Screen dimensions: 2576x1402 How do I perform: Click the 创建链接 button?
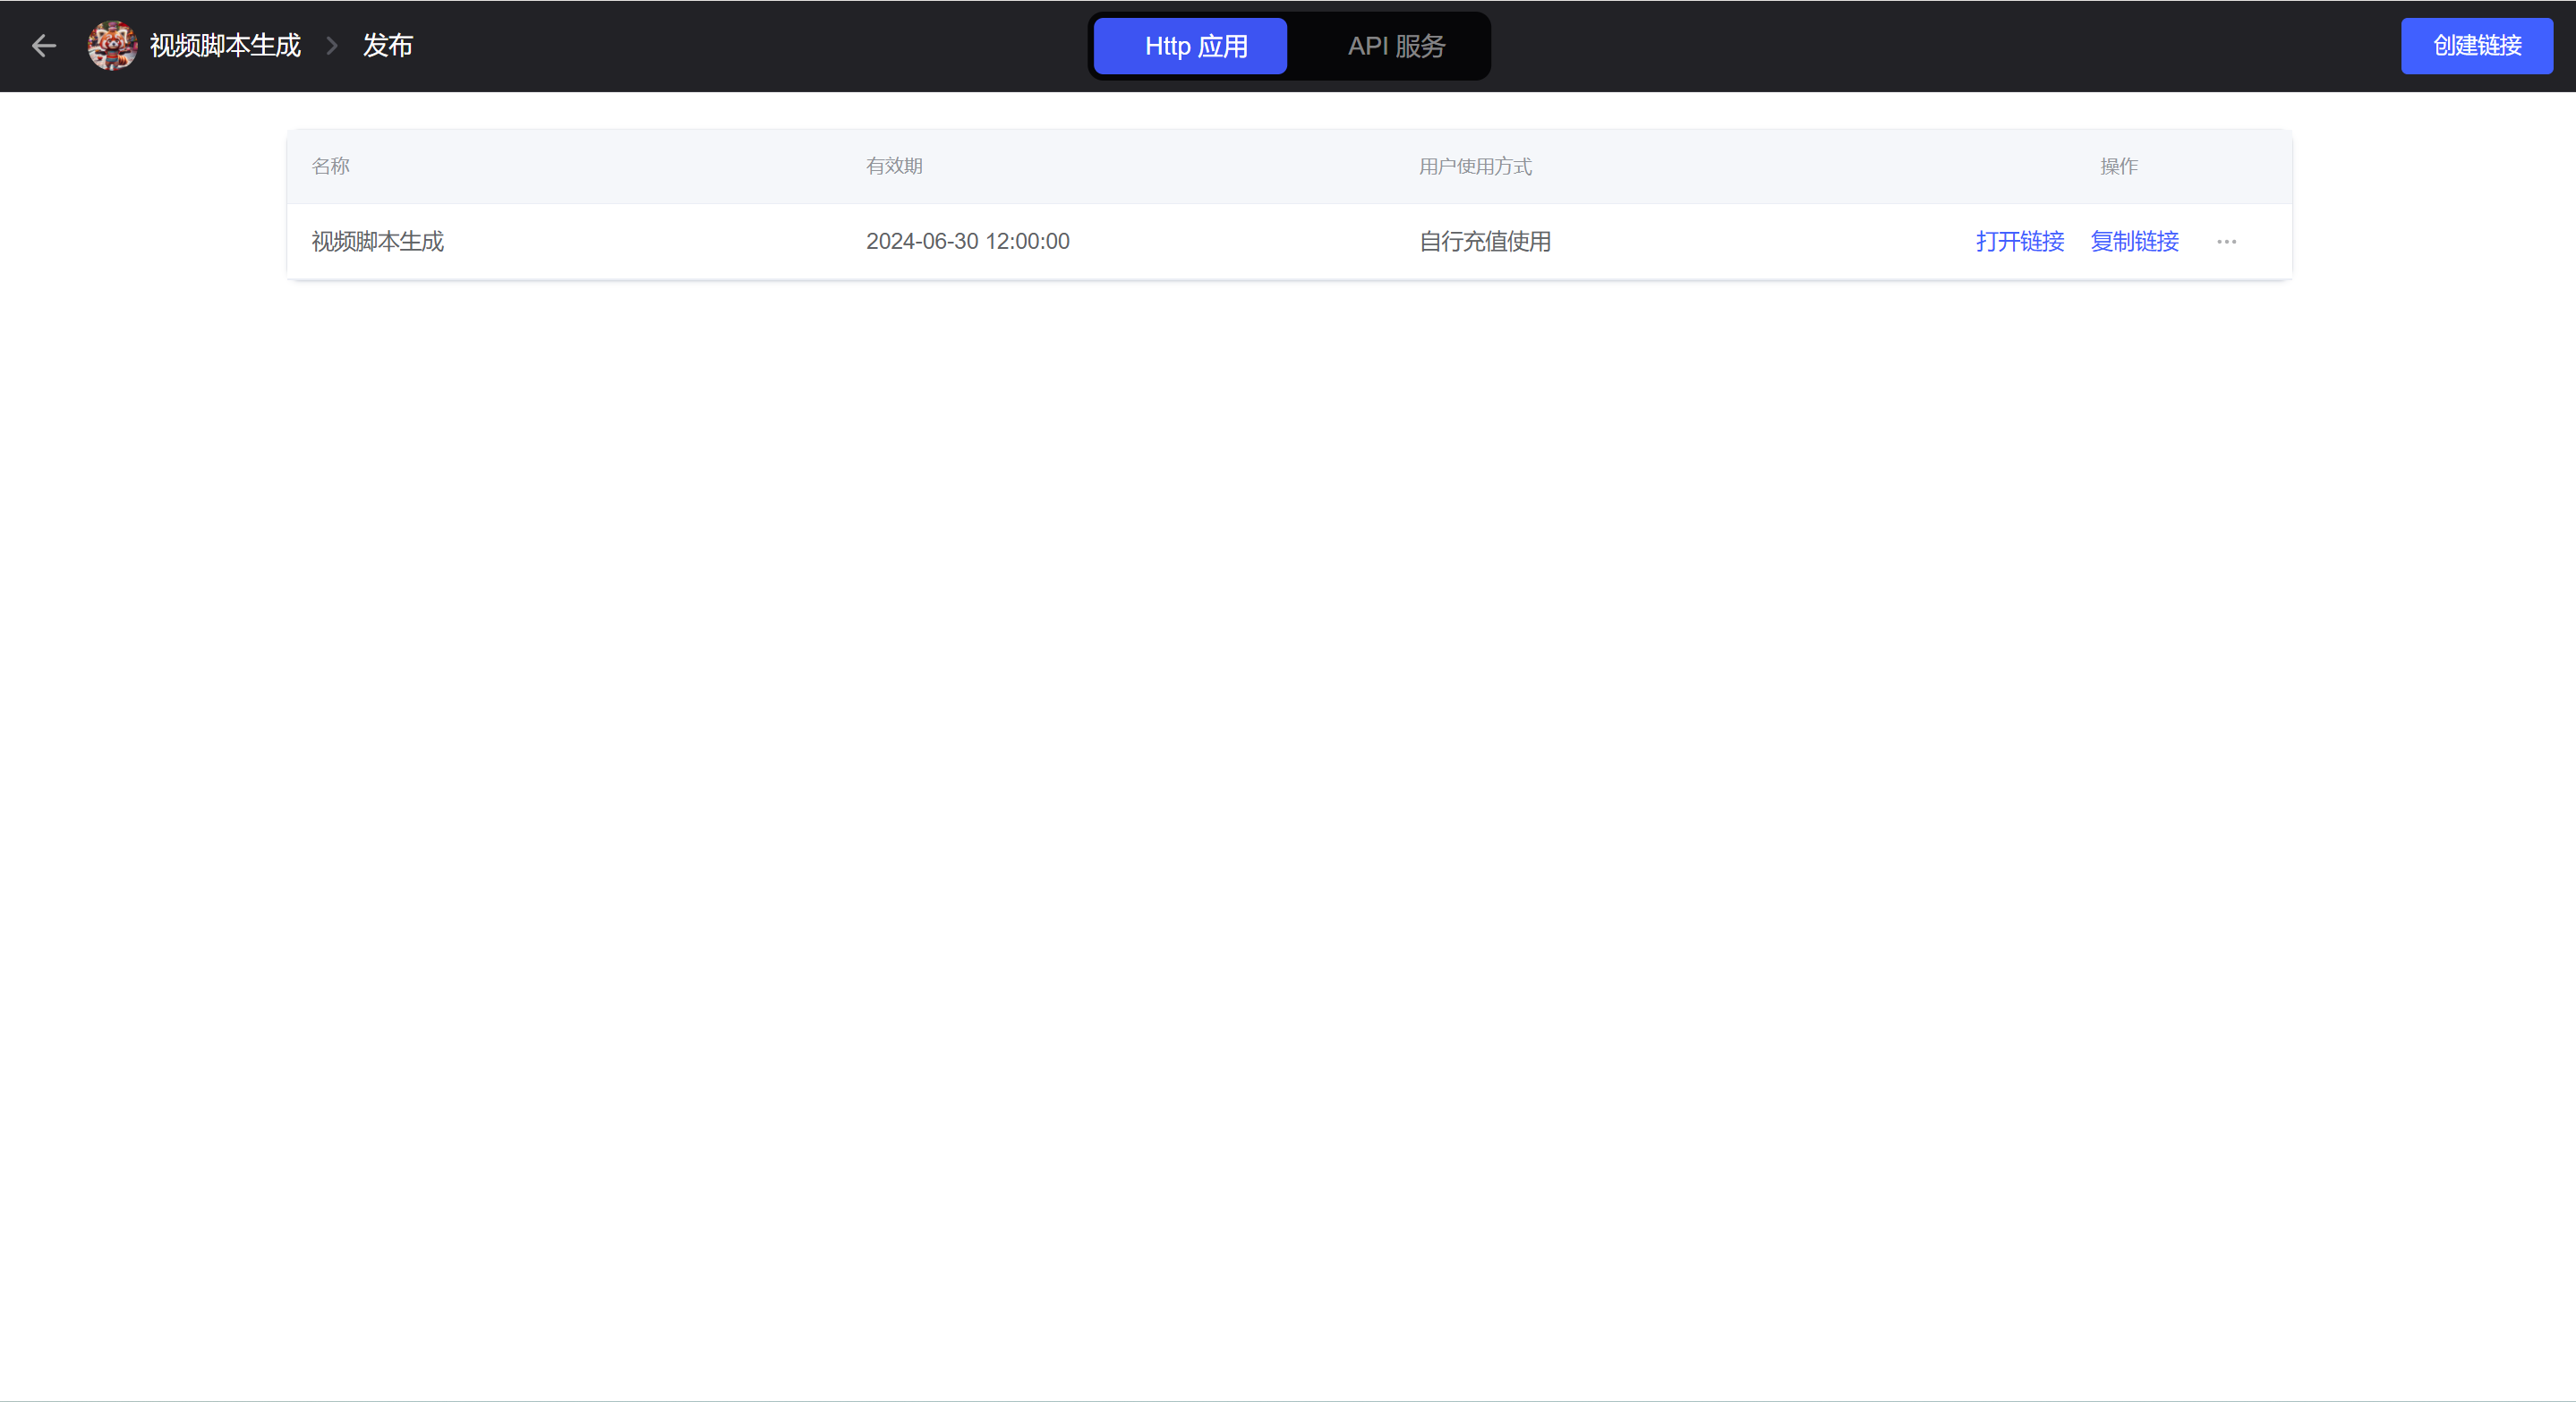[x=2476, y=46]
